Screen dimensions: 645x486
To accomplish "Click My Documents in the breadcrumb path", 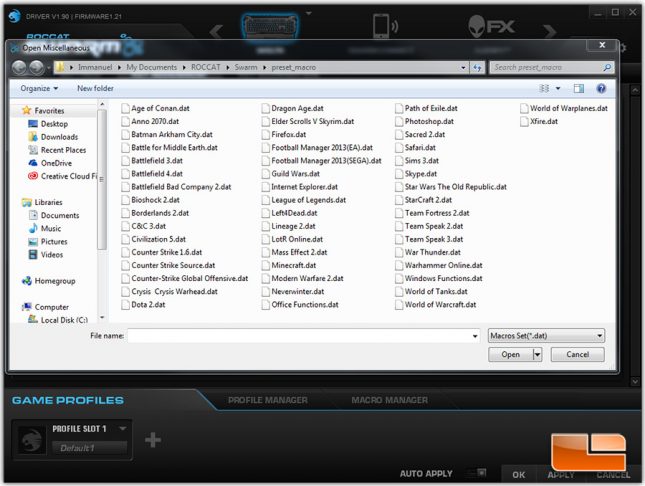I will click(151, 67).
